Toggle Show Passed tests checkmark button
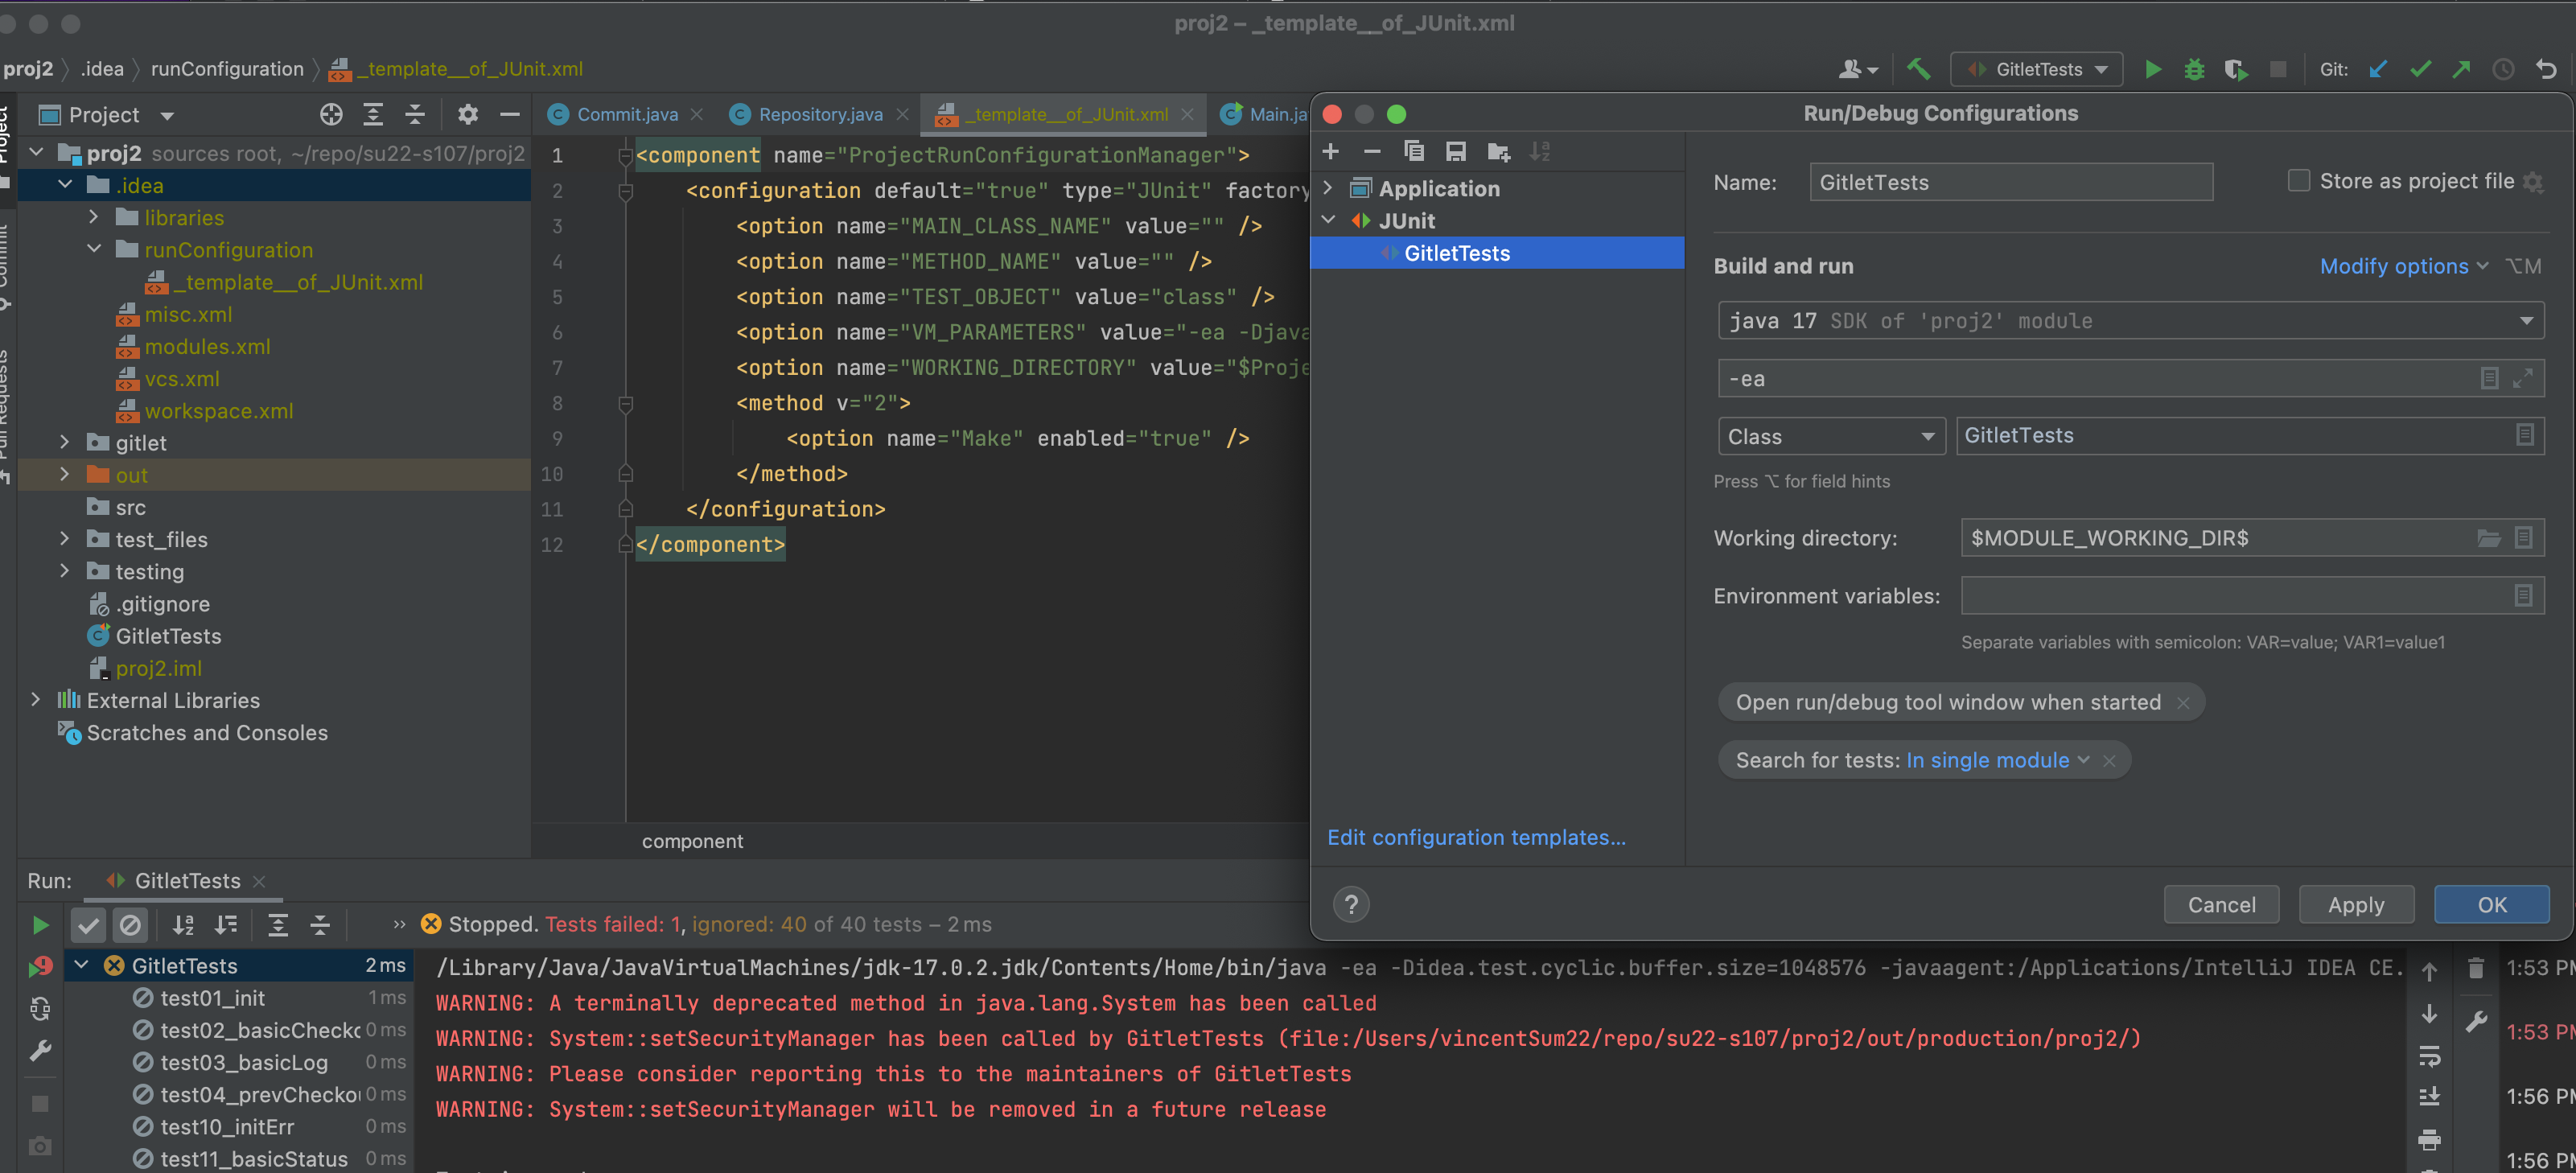 88,925
